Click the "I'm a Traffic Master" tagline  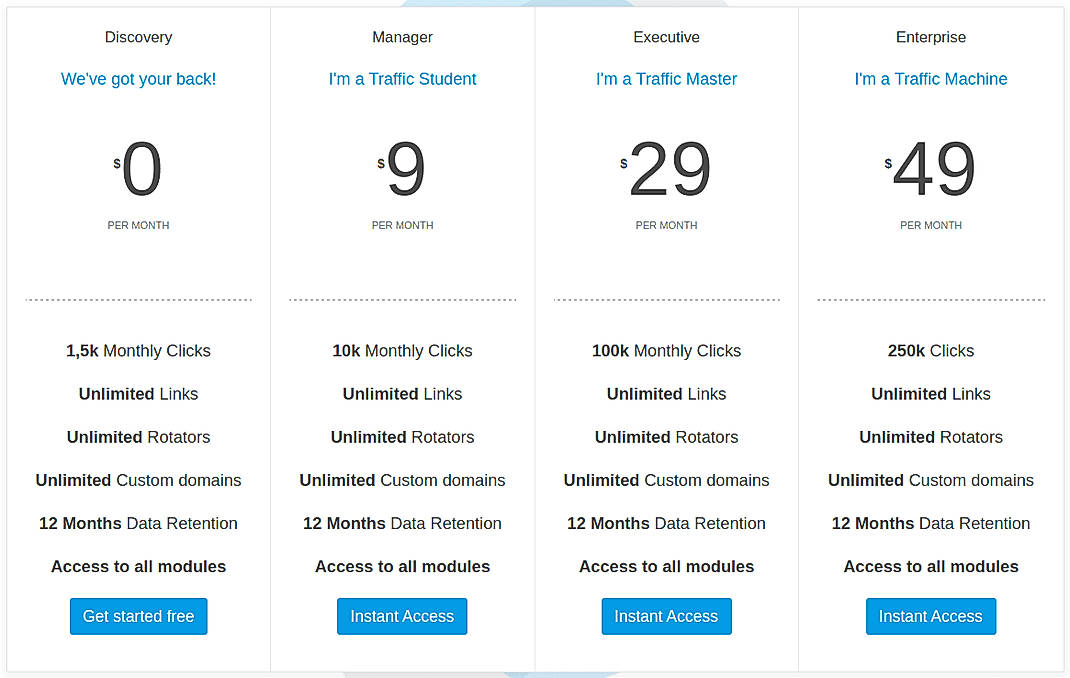(x=666, y=79)
